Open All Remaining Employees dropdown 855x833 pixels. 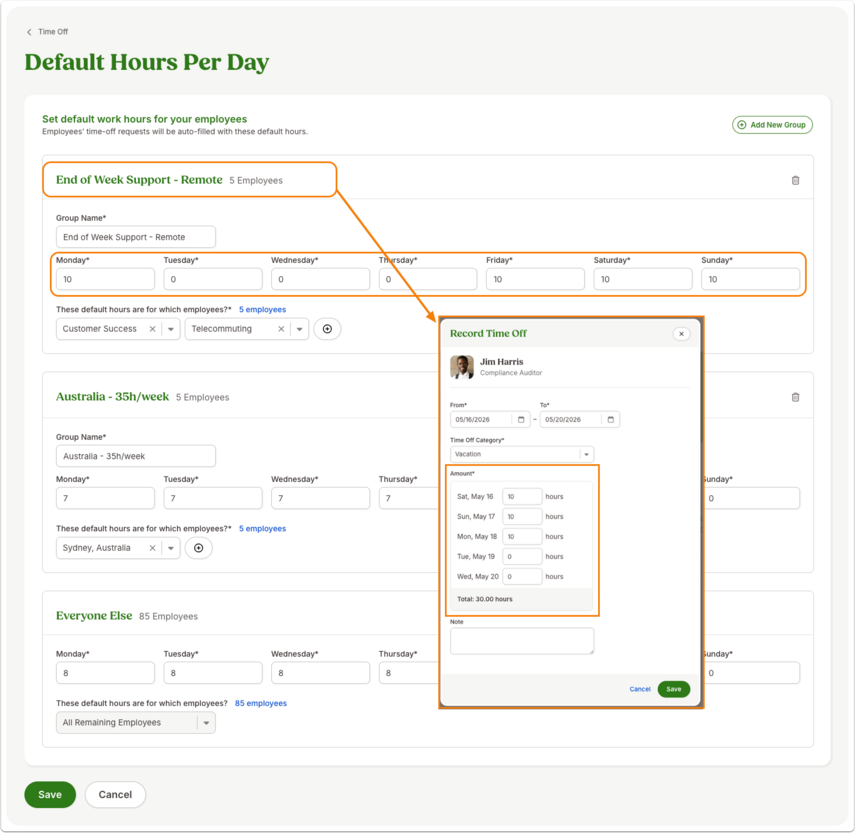[x=136, y=722]
